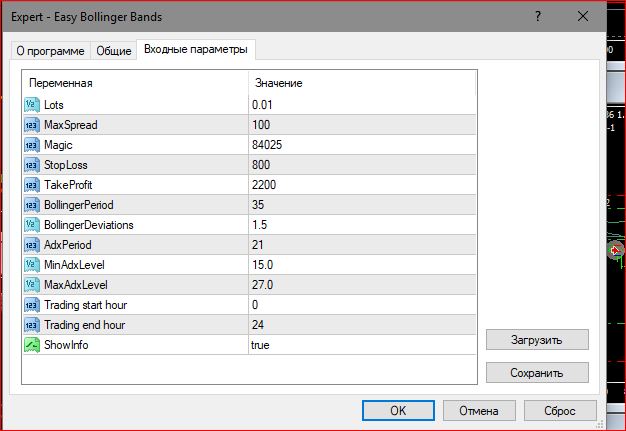
Task: Click the Отмена button
Action: [479, 411]
